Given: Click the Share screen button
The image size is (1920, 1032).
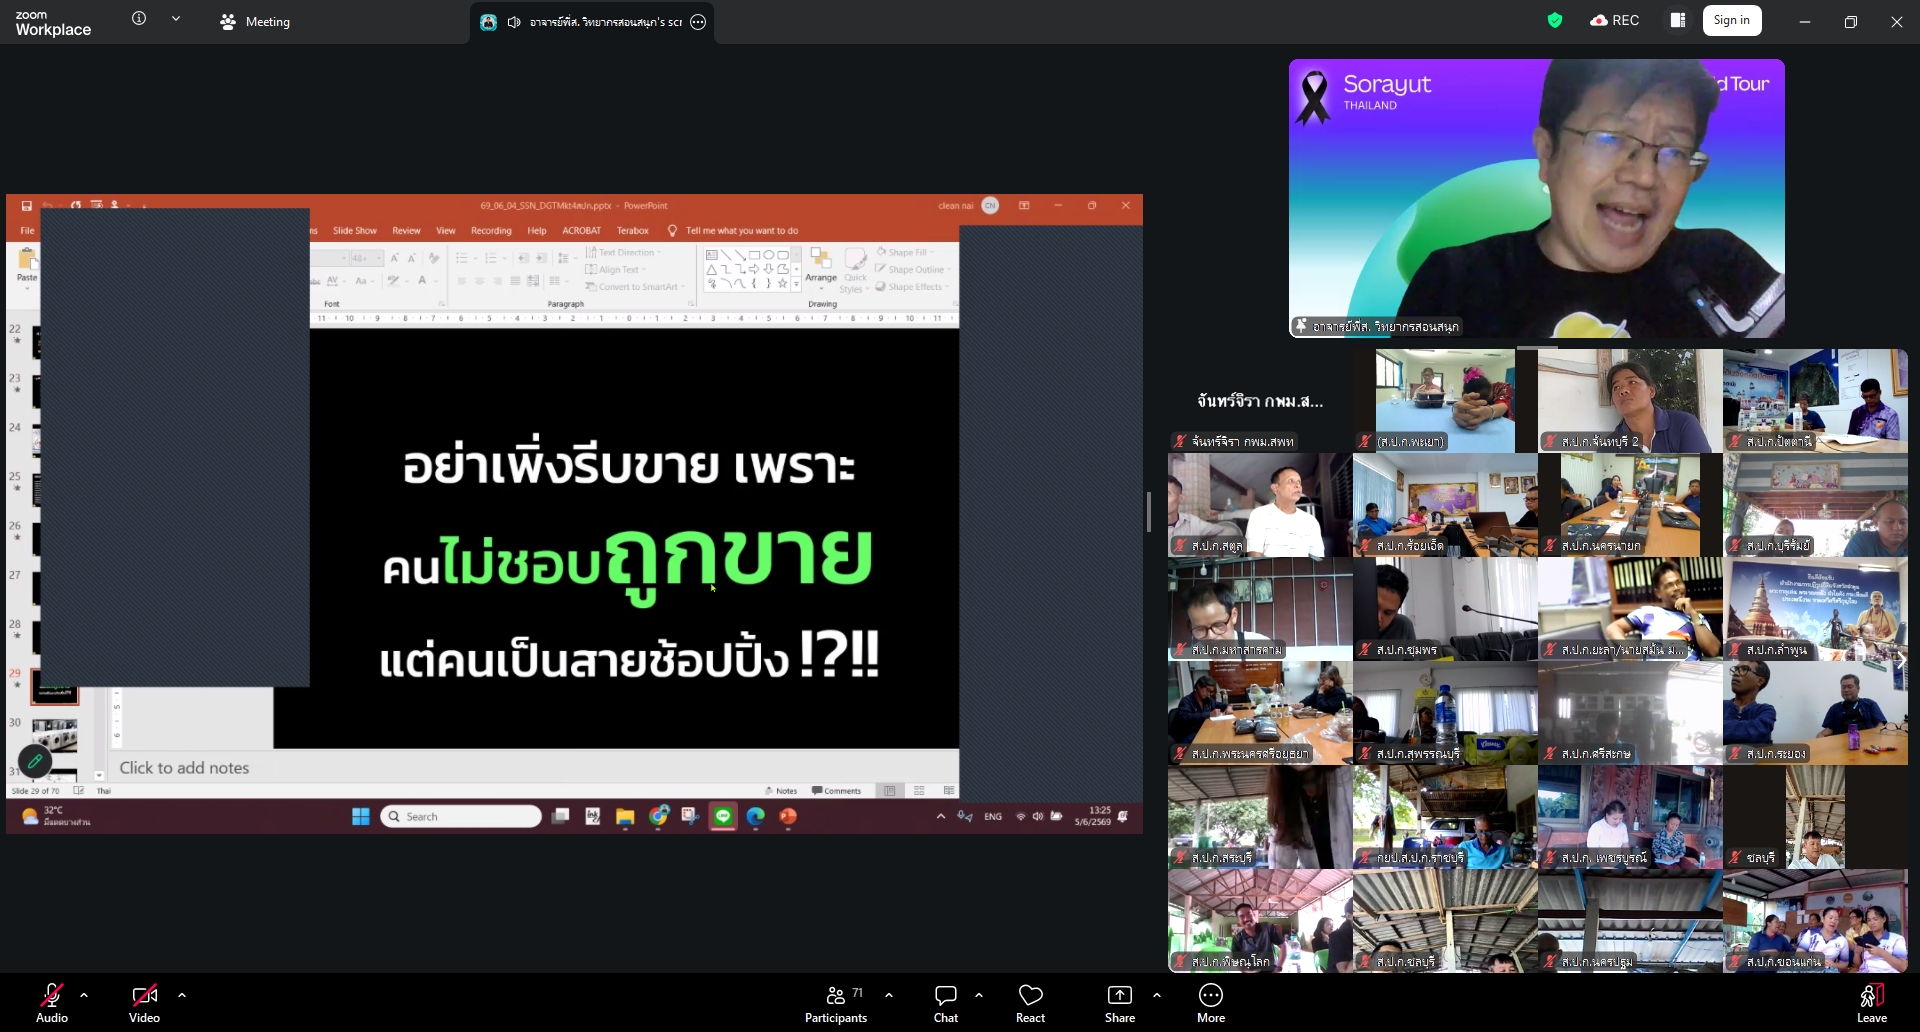Looking at the screenshot, I should (x=1120, y=1003).
